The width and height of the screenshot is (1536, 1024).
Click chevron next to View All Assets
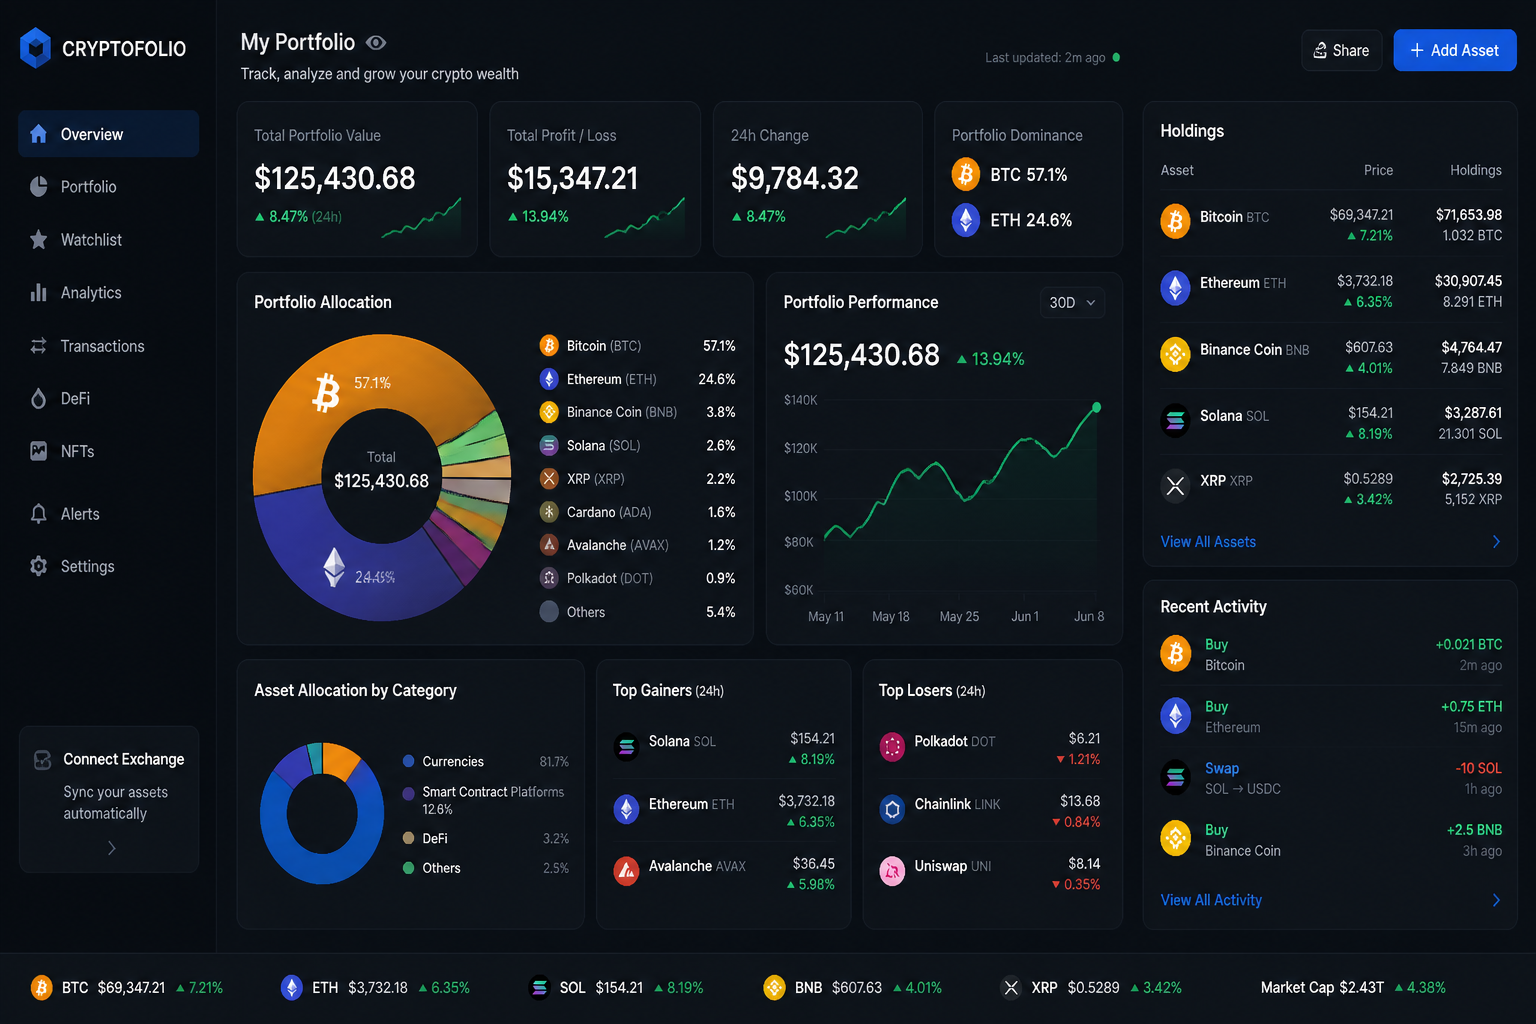(x=1496, y=542)
